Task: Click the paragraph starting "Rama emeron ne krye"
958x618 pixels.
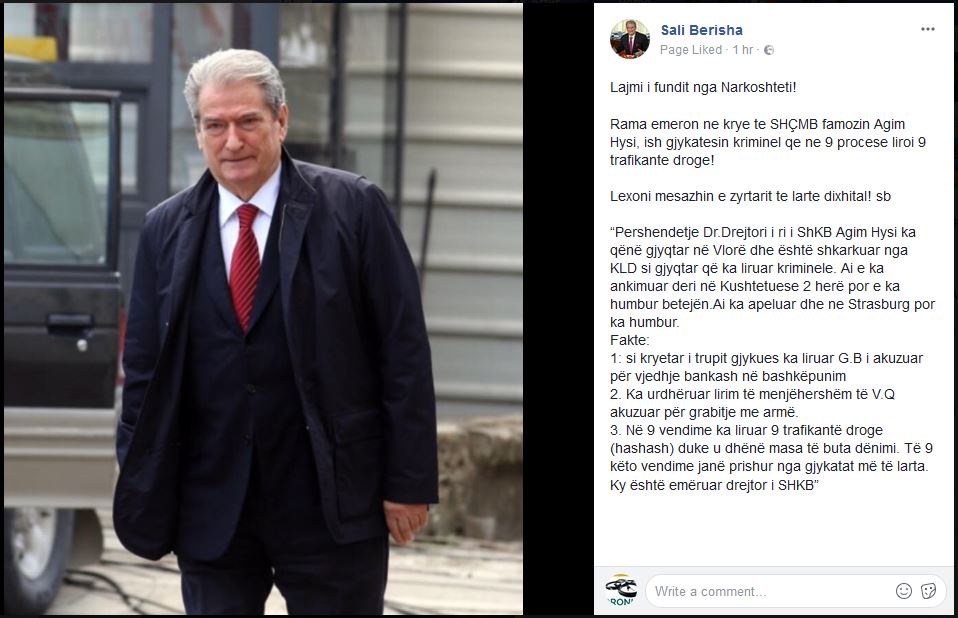Action: click(768, 142)
